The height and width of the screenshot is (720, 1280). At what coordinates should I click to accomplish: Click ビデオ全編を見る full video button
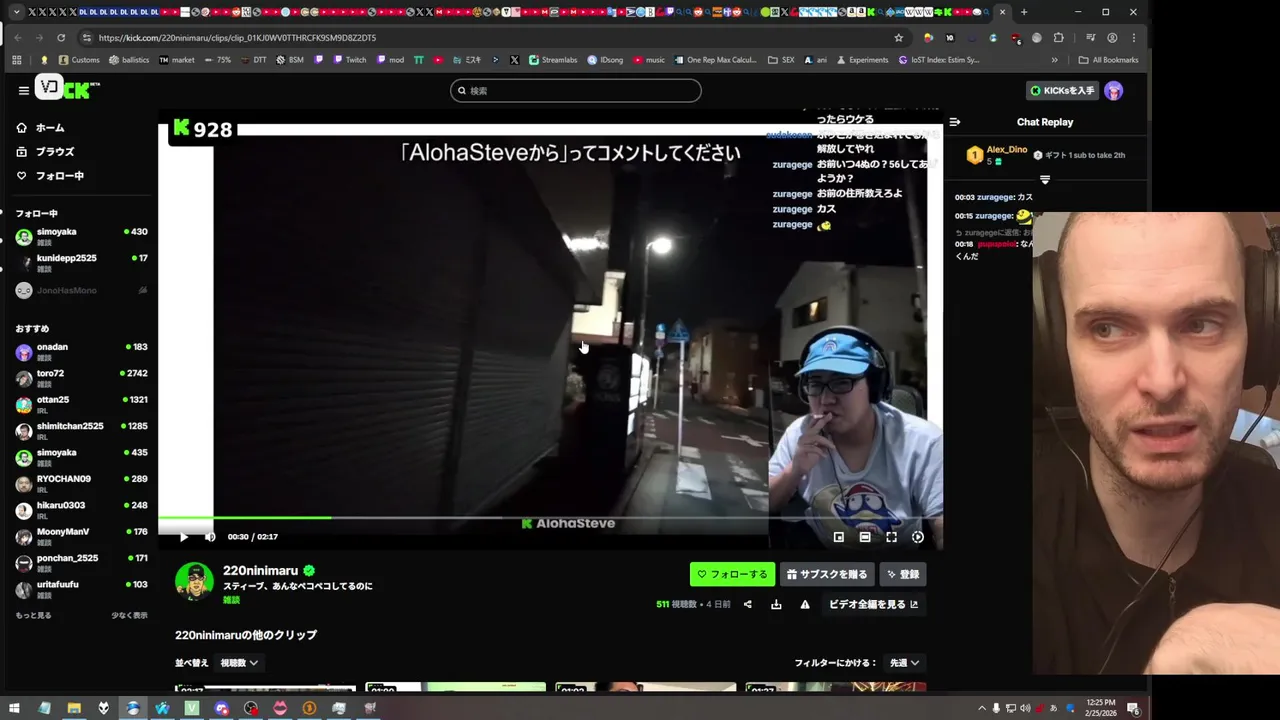(x=873, y=604)
